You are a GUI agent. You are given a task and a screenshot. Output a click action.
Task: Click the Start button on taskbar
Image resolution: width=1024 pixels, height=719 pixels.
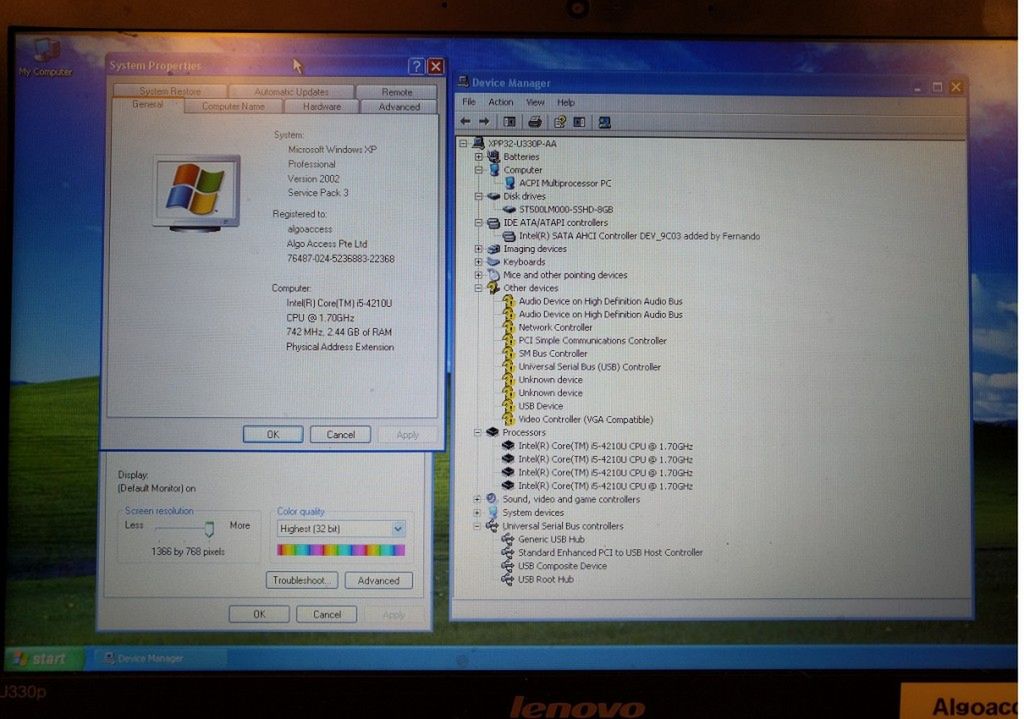point(43,658)
